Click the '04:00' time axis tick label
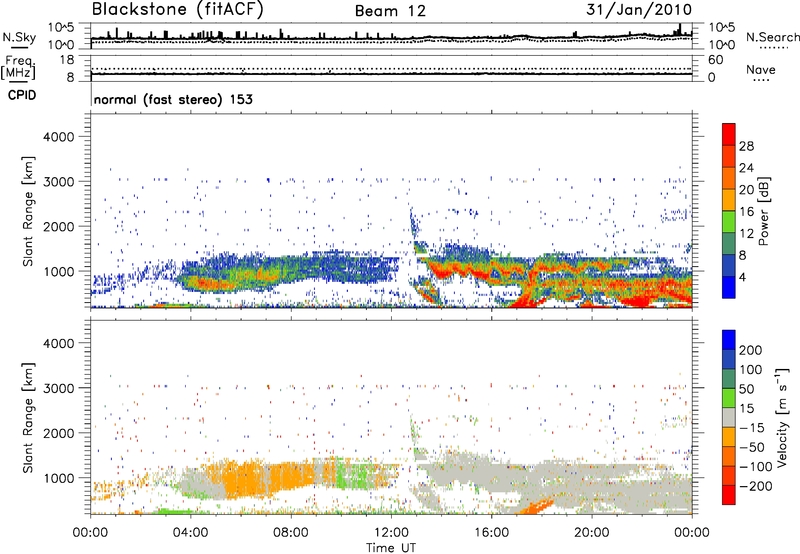The image size is (800, 554). click(x=190, y=533)
